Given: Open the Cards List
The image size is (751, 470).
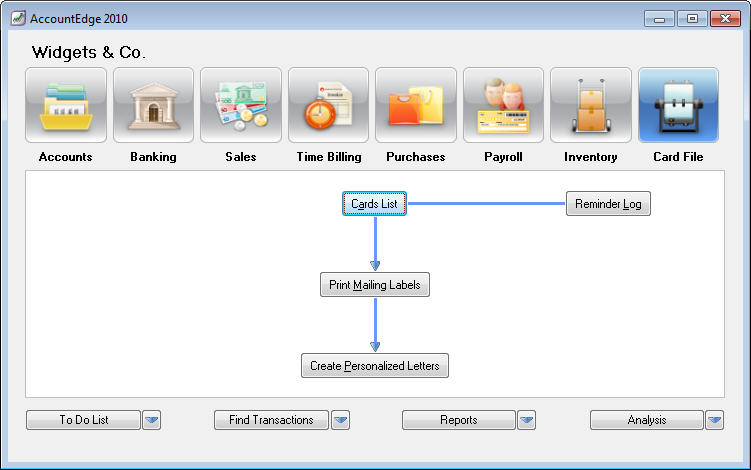Looking at the screenshot, I should coord(375,204).
